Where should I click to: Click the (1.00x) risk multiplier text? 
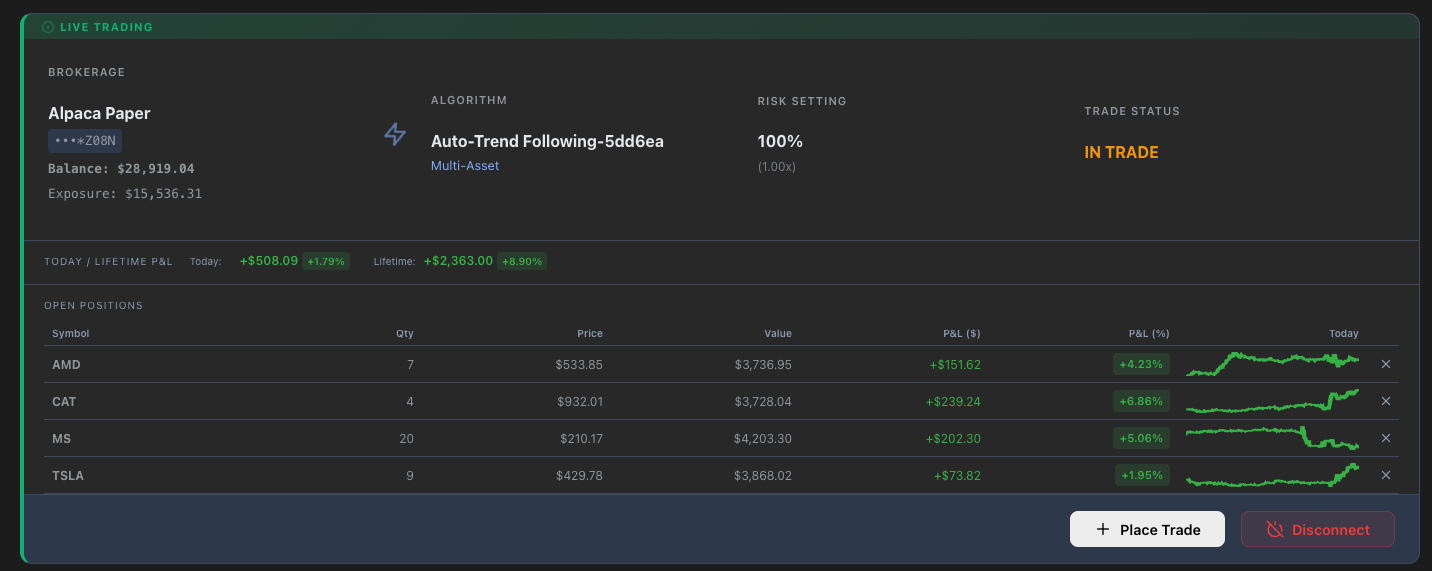pyautogui.click(x=776, y=167)
